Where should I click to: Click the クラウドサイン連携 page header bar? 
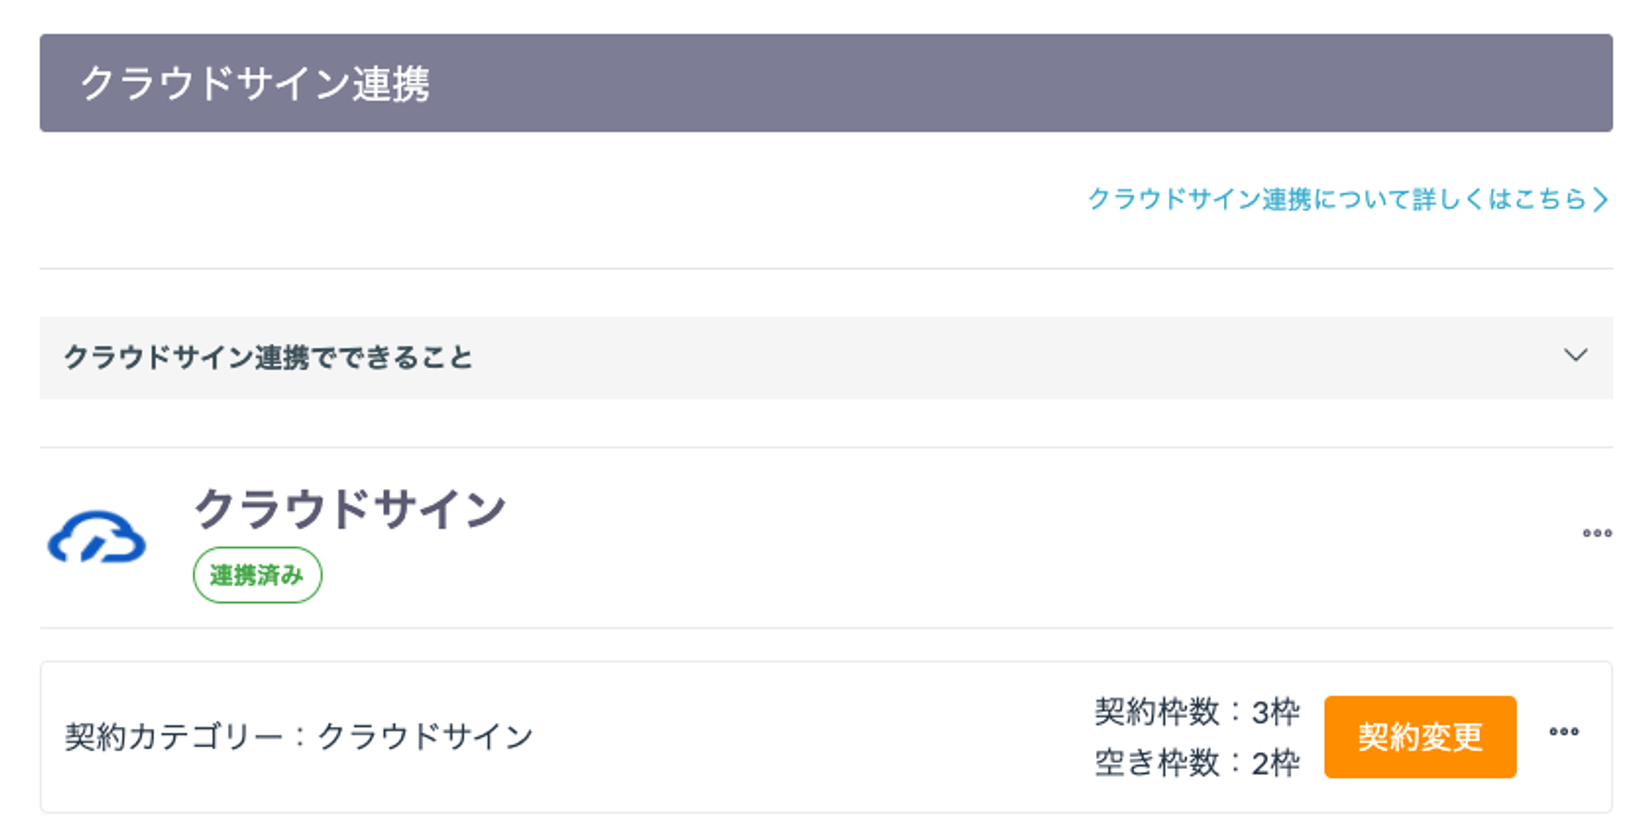(826, 83)
